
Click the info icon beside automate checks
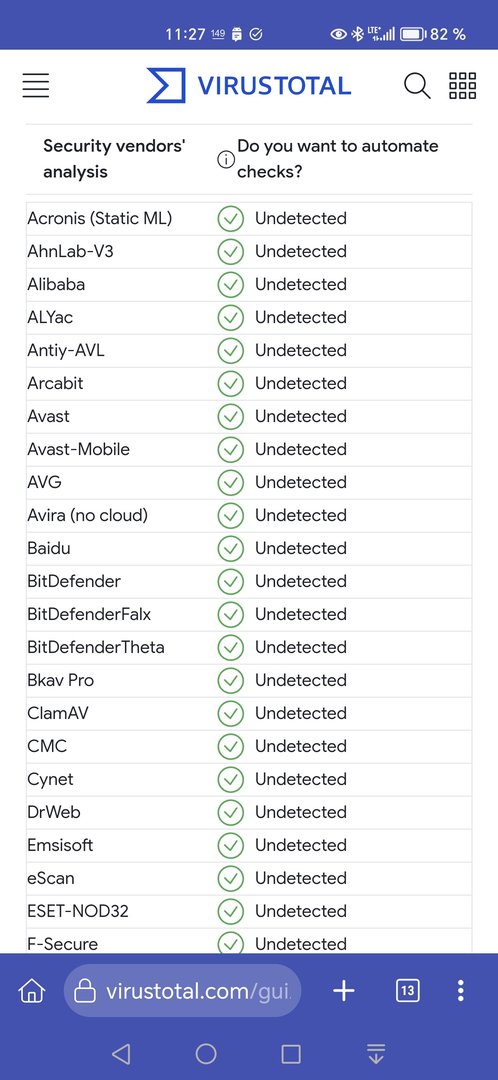[x=225, y=160]
